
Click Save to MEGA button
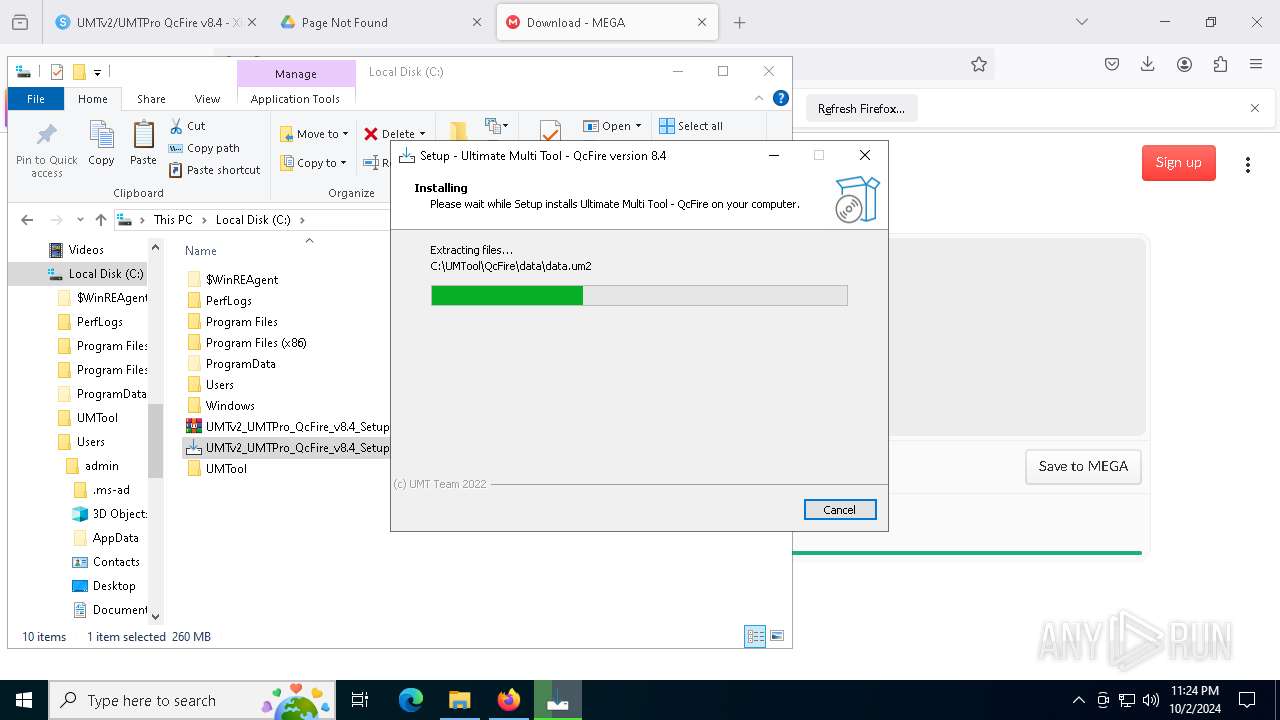tap(1083, 466)
